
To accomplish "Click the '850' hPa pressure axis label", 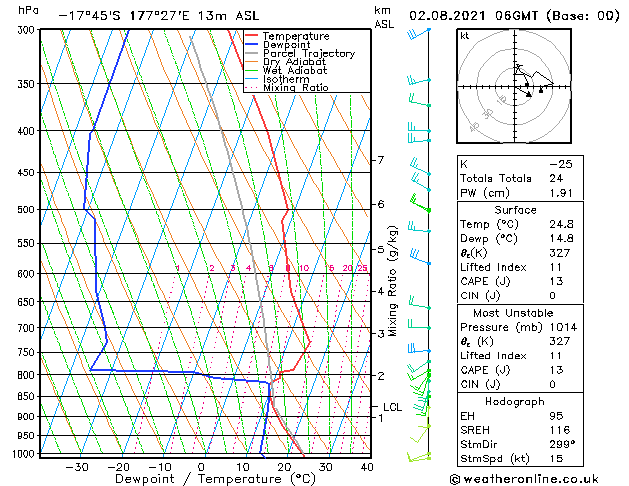I will [x=28, y=396].
